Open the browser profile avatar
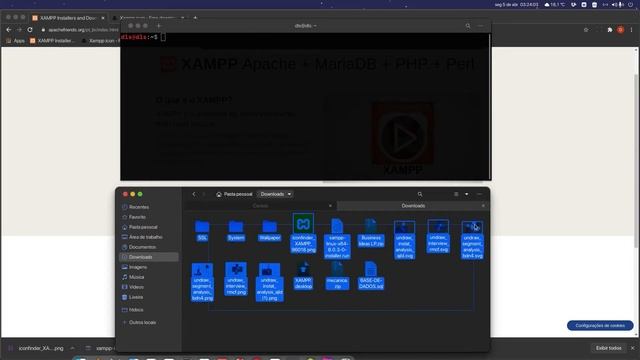Screen dimensions: 640x360 tap(620, 30)
